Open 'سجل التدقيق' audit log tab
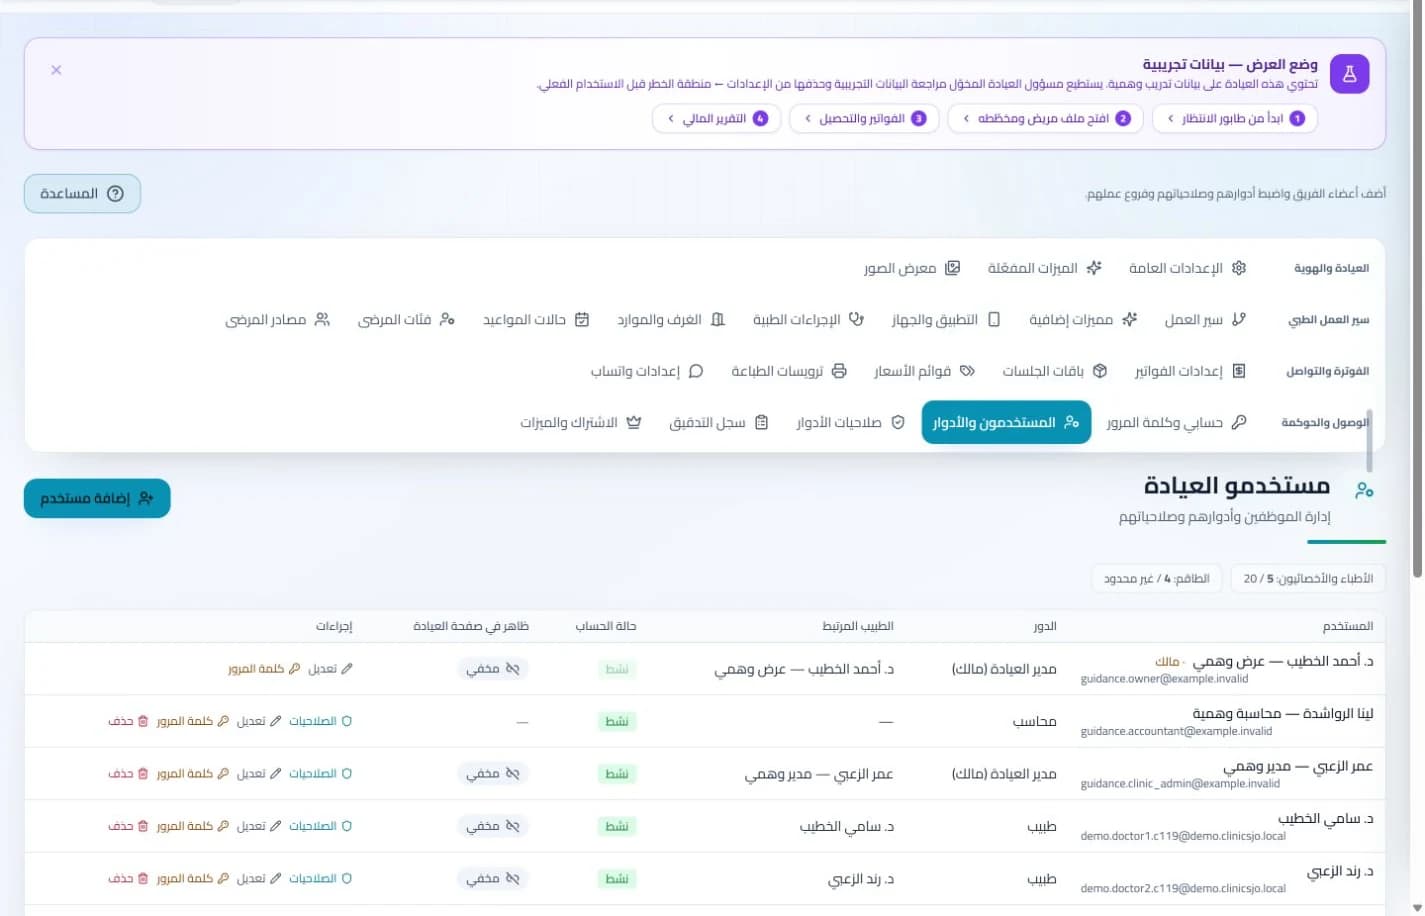This screenshot has width=1425, height=916. click(718, 422)
